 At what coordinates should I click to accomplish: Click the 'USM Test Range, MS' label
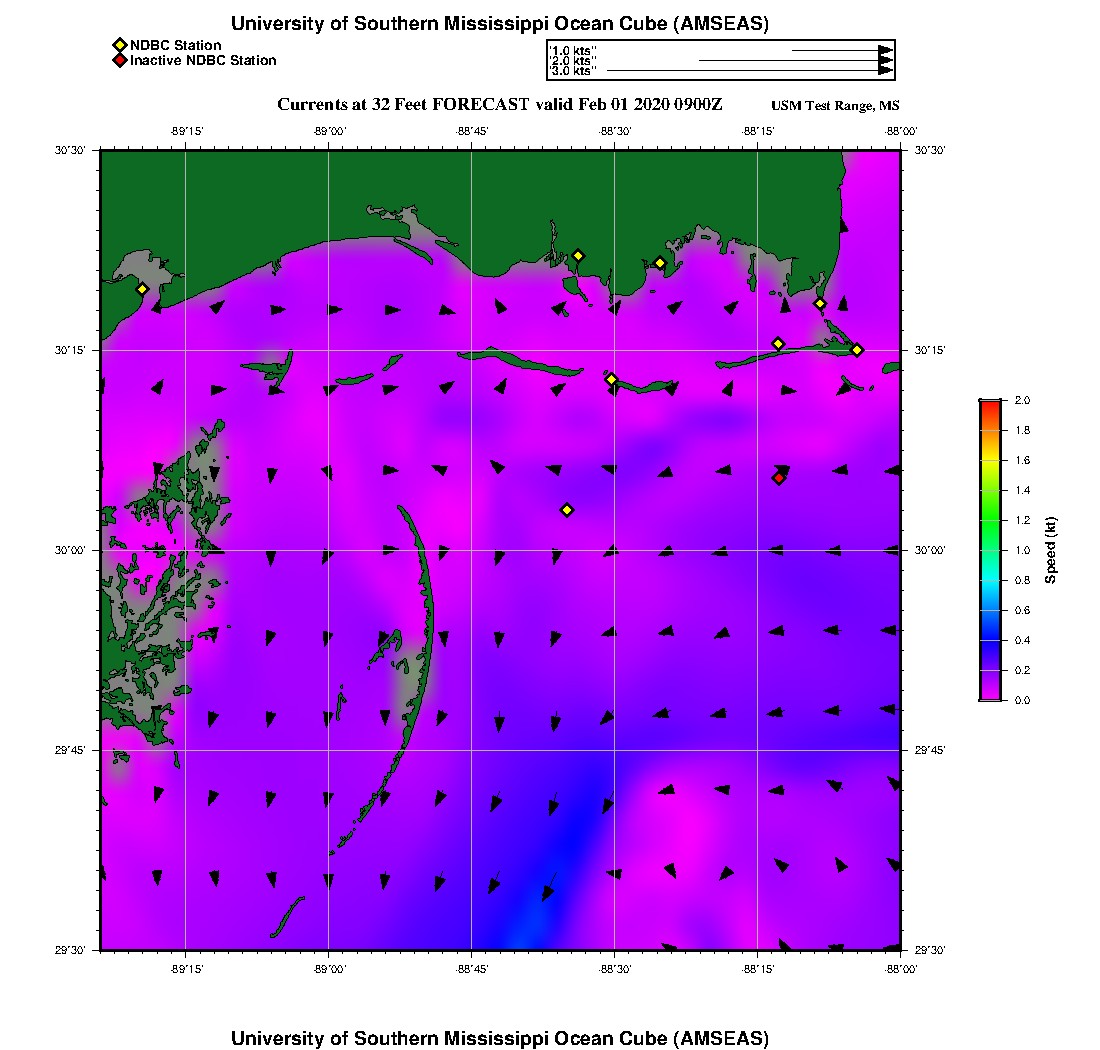coord(835,105)
